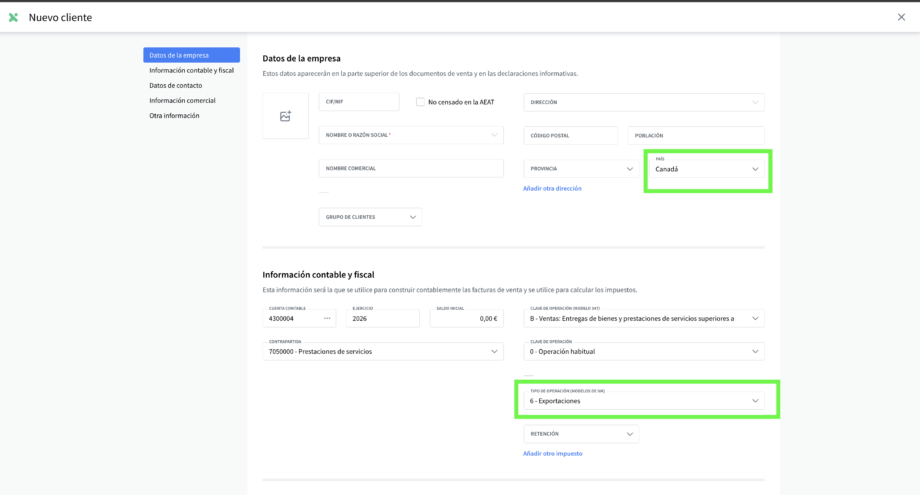Image resolution: width=920 pixels, height=495 pixels.
Task: Open 'Información comercial' in the sidebar
Action: [182, 100]
